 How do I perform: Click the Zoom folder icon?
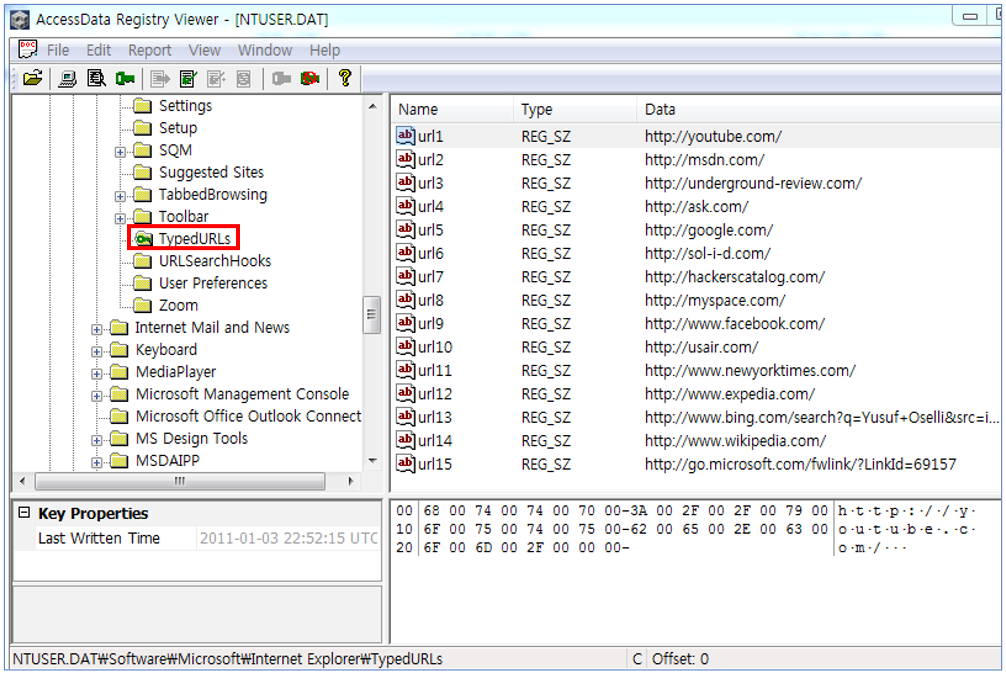[142, 305]
